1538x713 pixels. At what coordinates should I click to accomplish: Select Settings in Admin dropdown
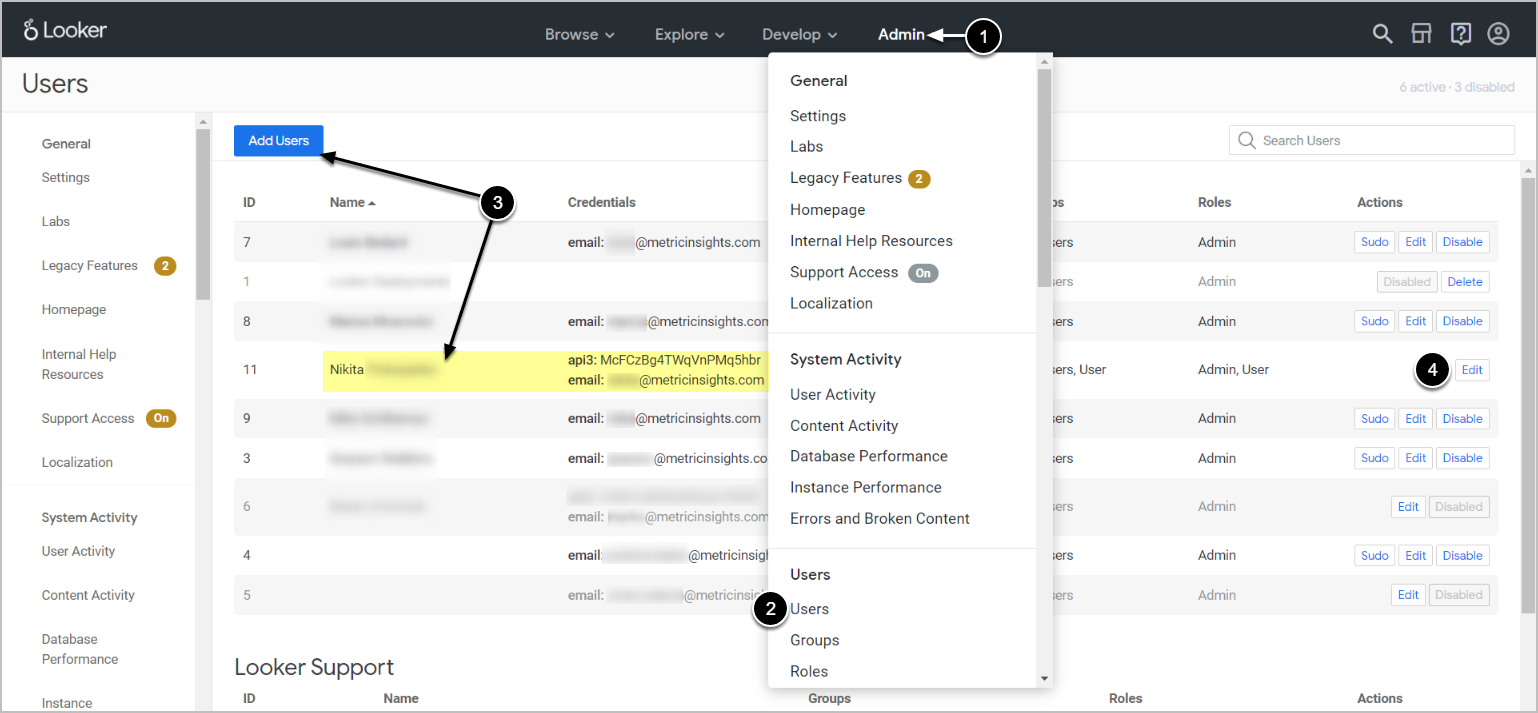pyautogui.click(x=818, y=116)
